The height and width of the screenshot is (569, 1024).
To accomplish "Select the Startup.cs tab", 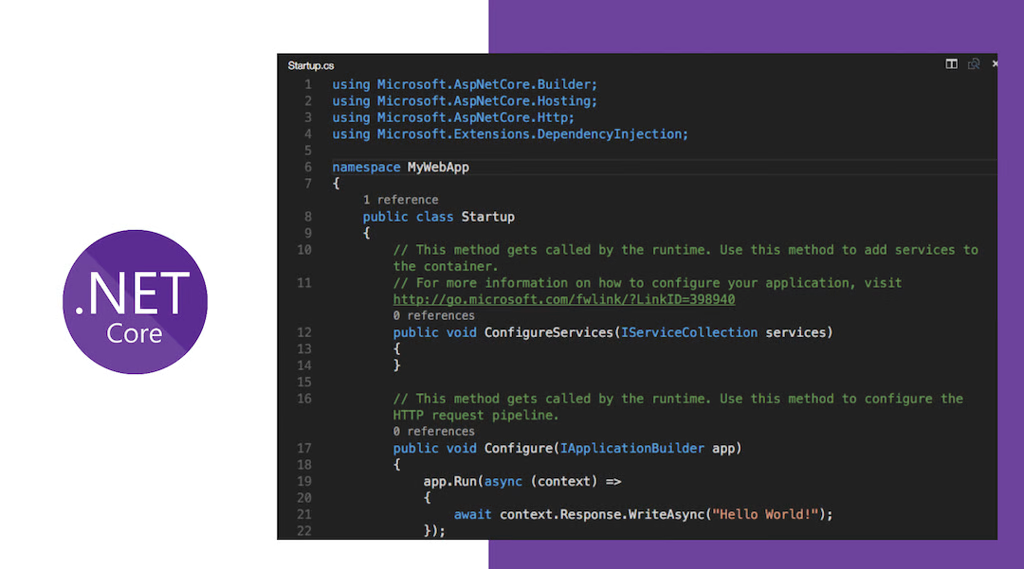I will [x=311, y=66].
